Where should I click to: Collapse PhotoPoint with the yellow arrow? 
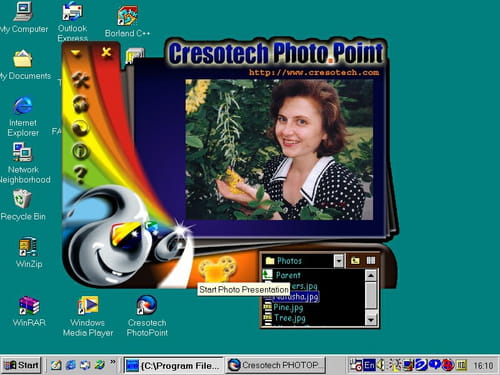[x=76, y=53]
